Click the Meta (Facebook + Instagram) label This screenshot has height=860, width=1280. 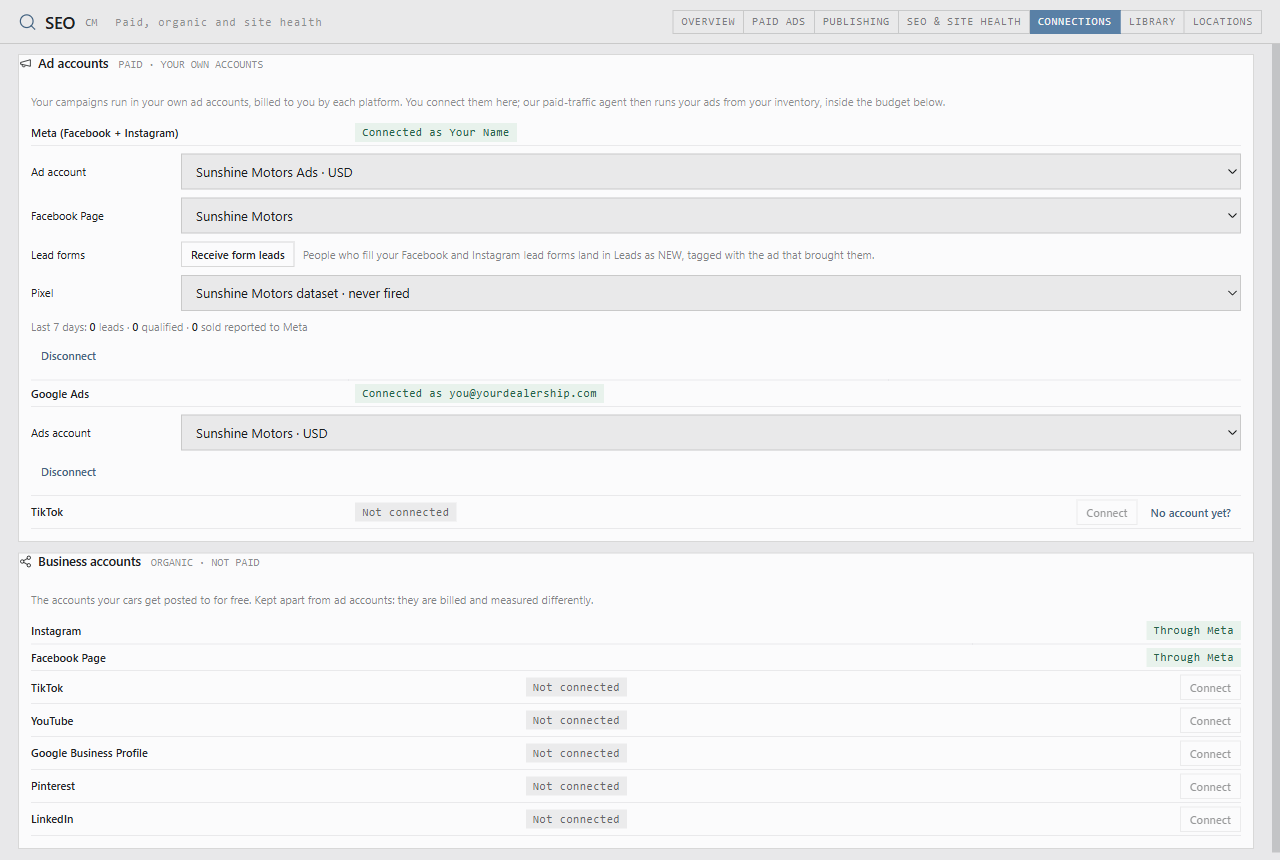pyautogui.click(x=105, y=133)
